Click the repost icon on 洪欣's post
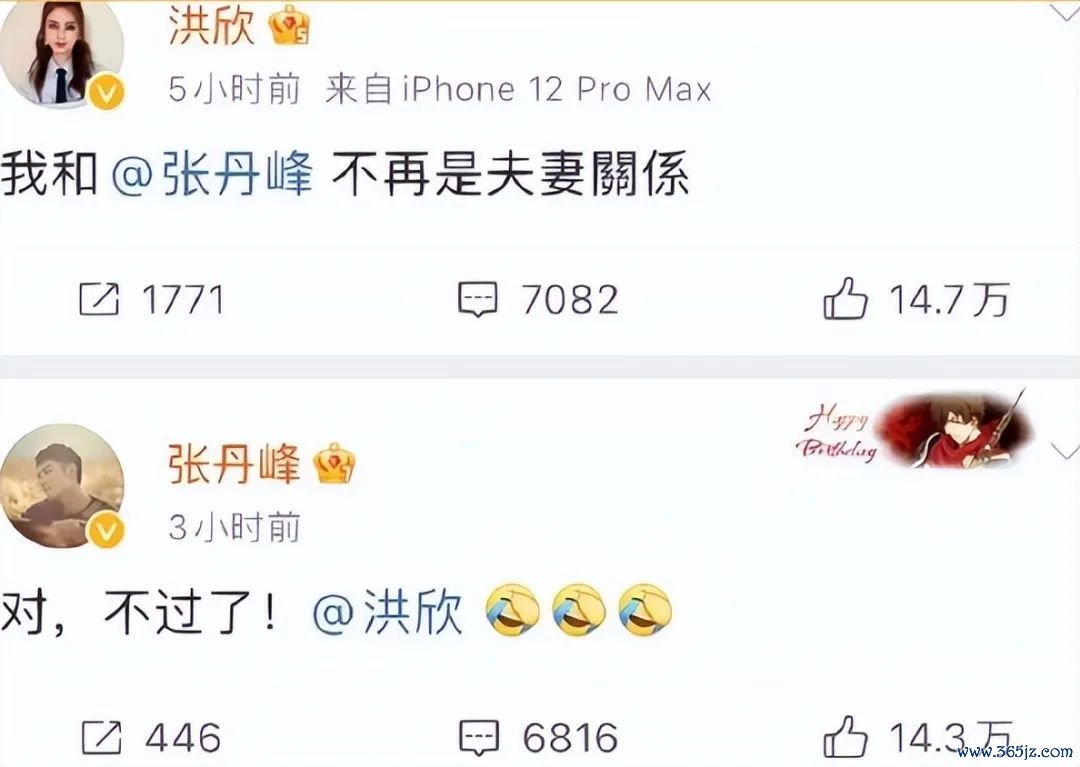The image size is (1080, 767). tap(99, 300)
